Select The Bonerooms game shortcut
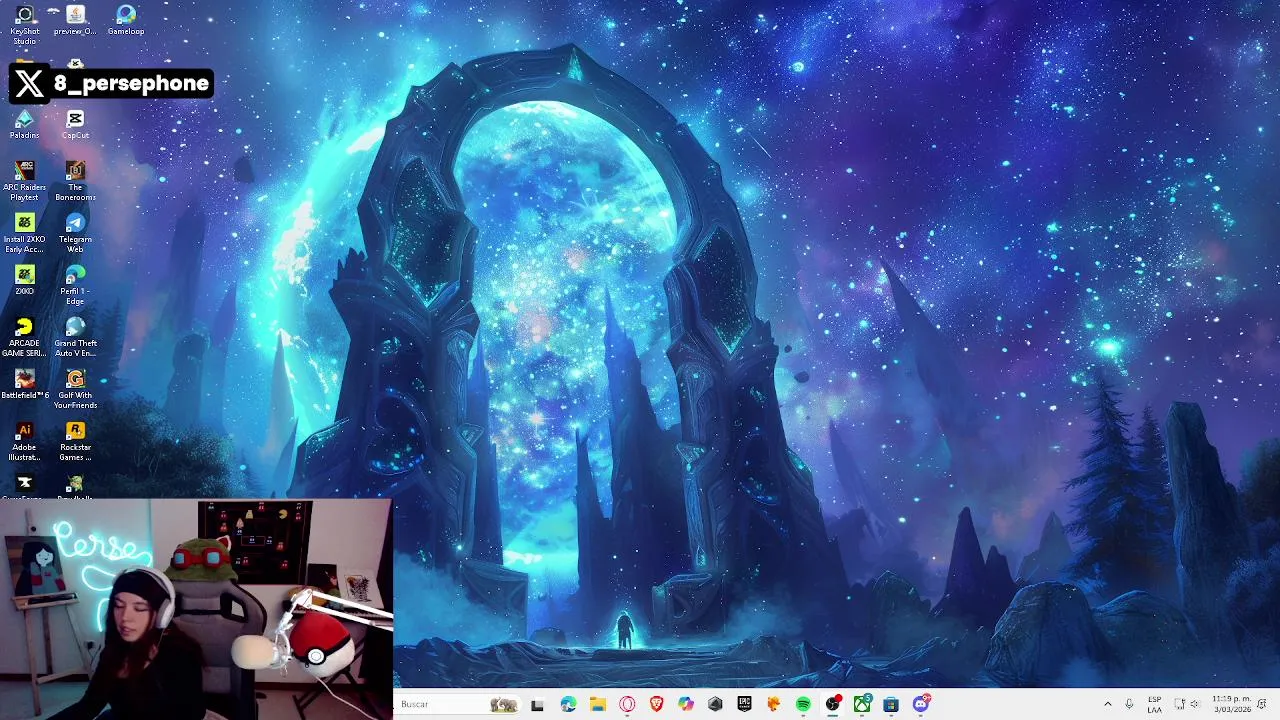Viewport: 1280px width, 720px height. coord(75,181)
